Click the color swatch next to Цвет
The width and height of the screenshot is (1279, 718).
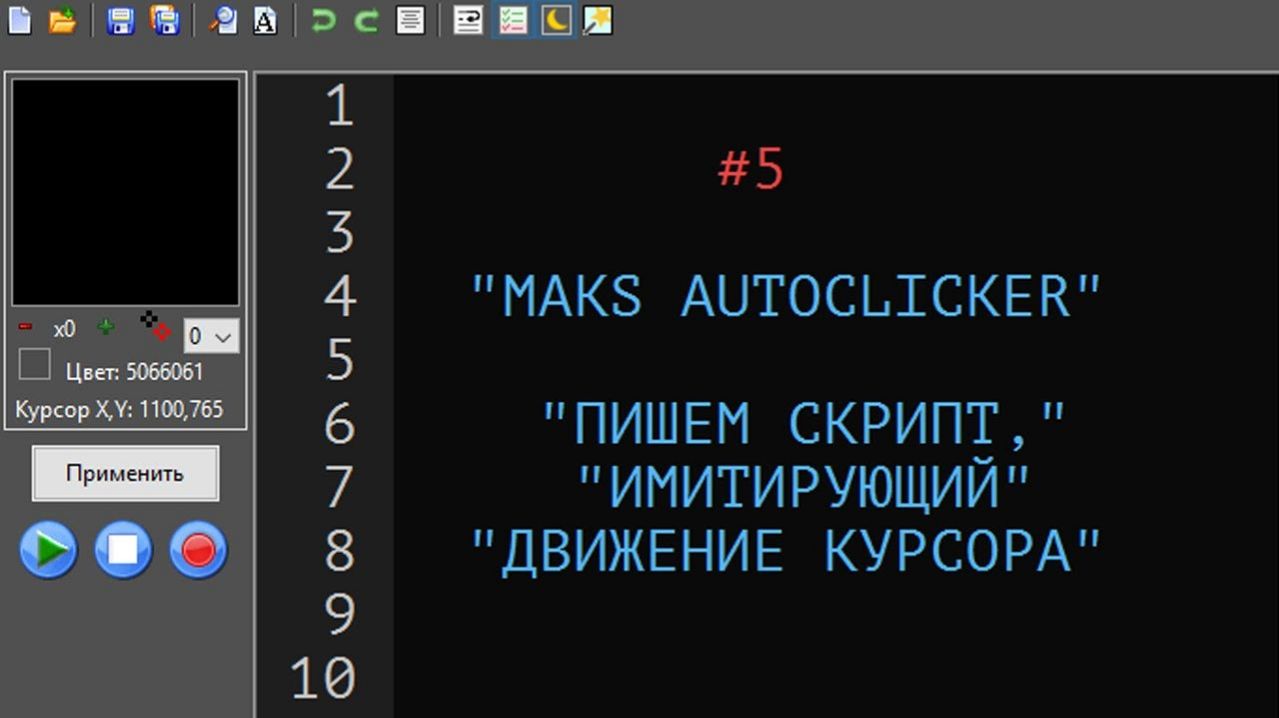35,364
